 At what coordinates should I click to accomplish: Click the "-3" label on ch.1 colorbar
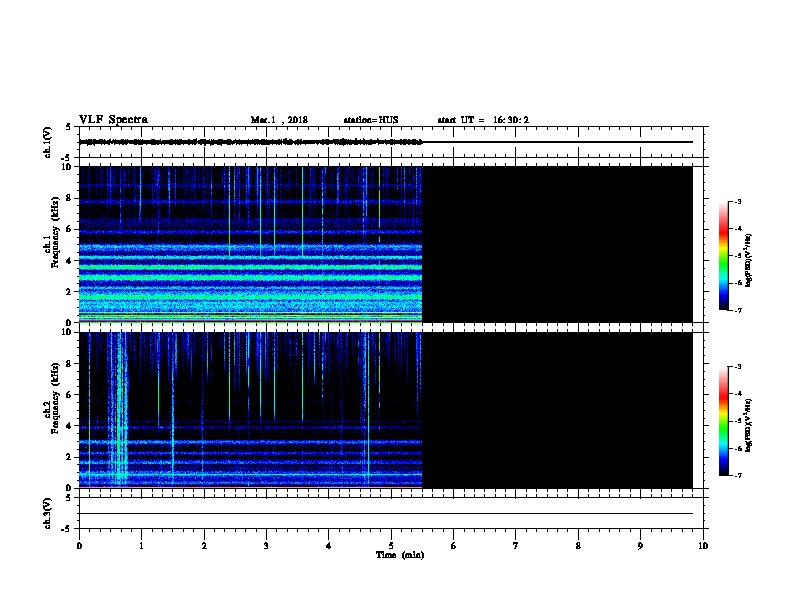point(738,201)
